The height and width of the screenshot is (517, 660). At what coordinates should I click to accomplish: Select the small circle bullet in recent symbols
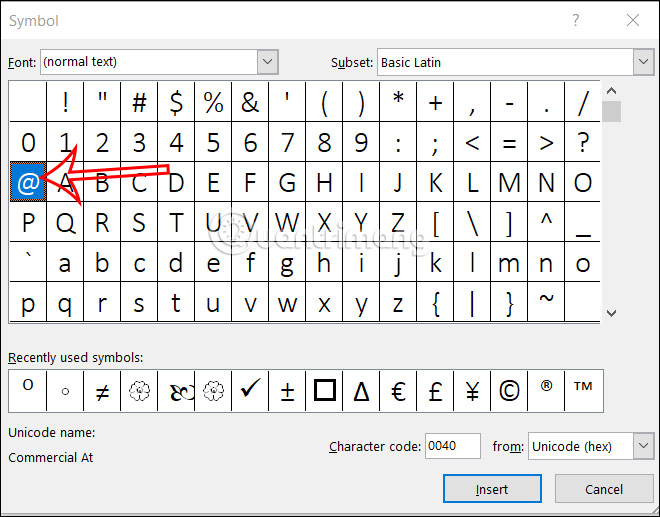(x=65, y=391)
